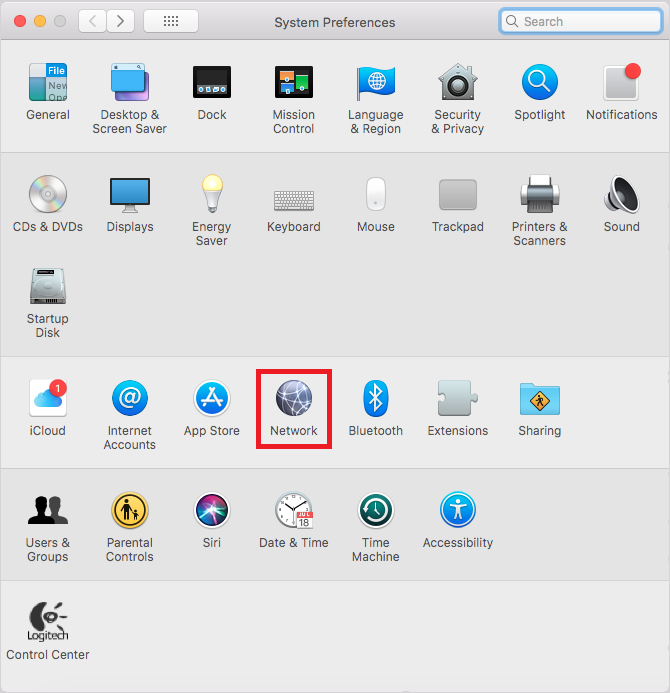Click the back navigation arrow
670x693 pixels.
pos(92,21)
